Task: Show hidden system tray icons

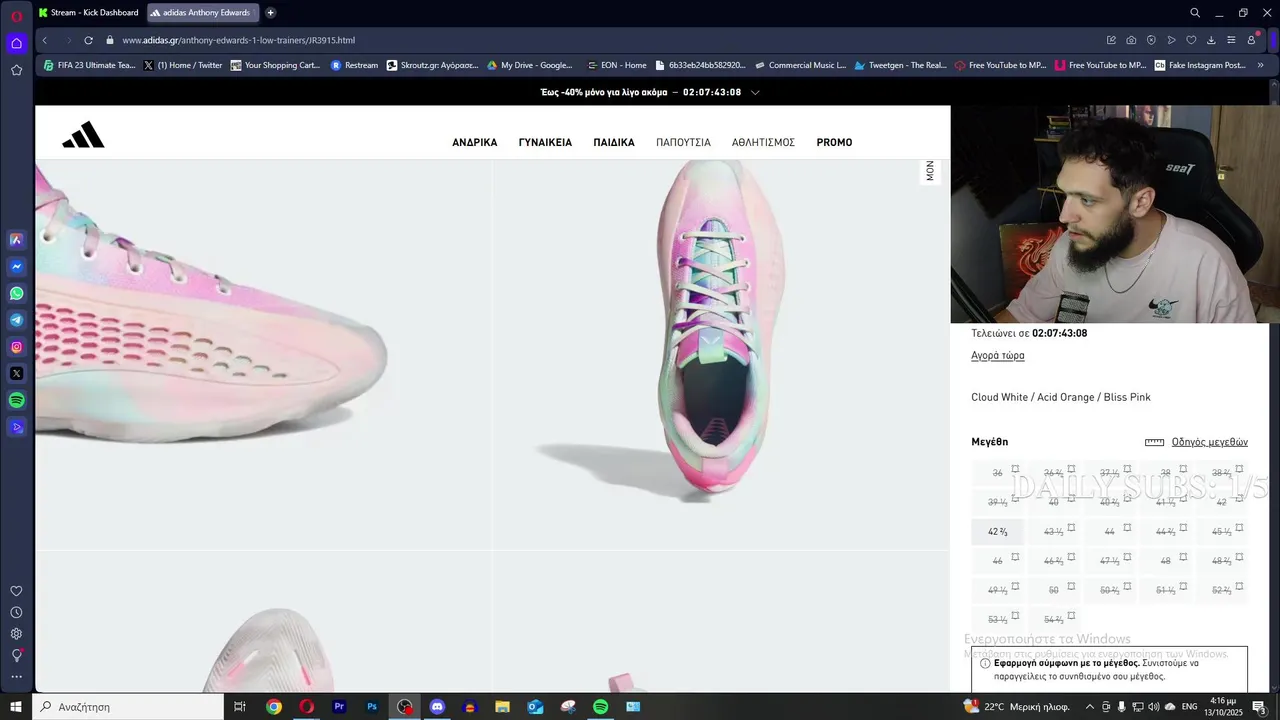Action: point(1090,707)
